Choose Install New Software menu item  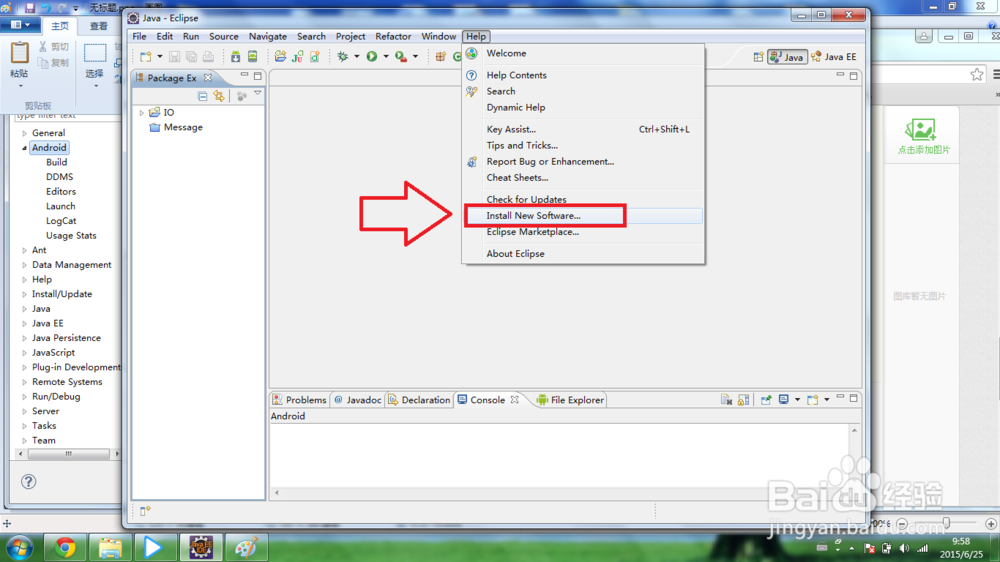pos(583,216)
